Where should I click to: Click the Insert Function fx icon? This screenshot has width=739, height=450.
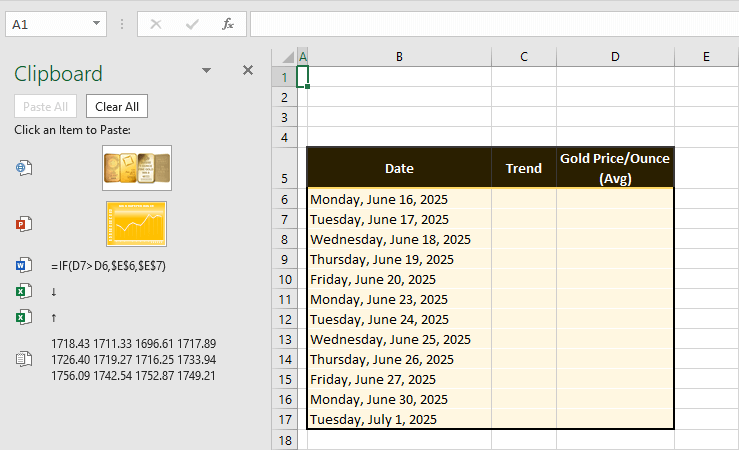[x=228, y=24]
